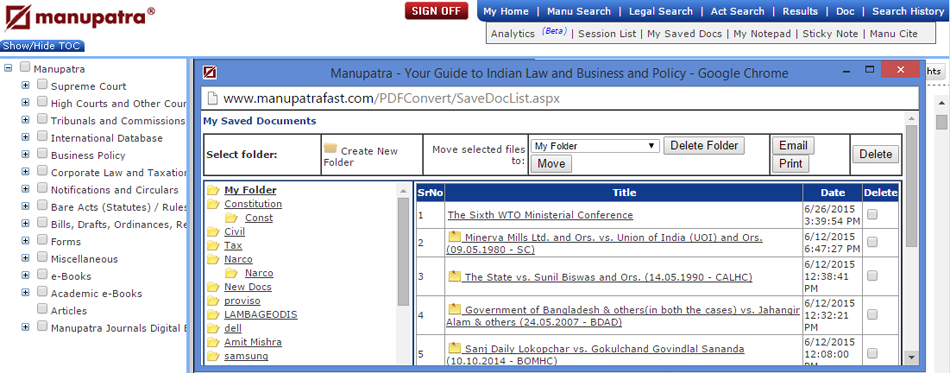Tick the Delete checkbox for the WTO Ministerial Conference row

point(872,214)
